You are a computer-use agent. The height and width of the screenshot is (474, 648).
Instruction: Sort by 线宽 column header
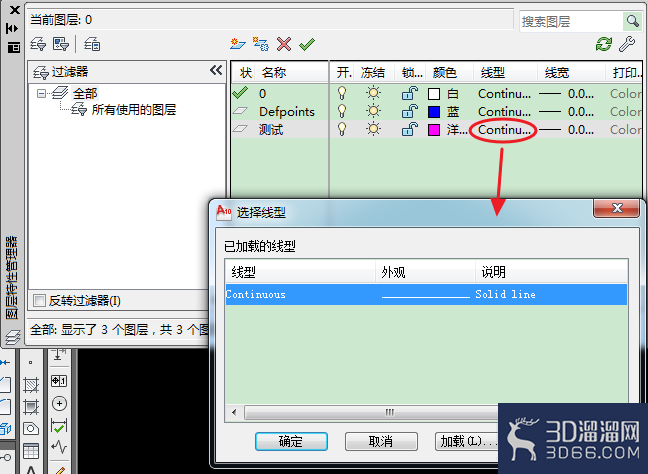click(557, 73)
